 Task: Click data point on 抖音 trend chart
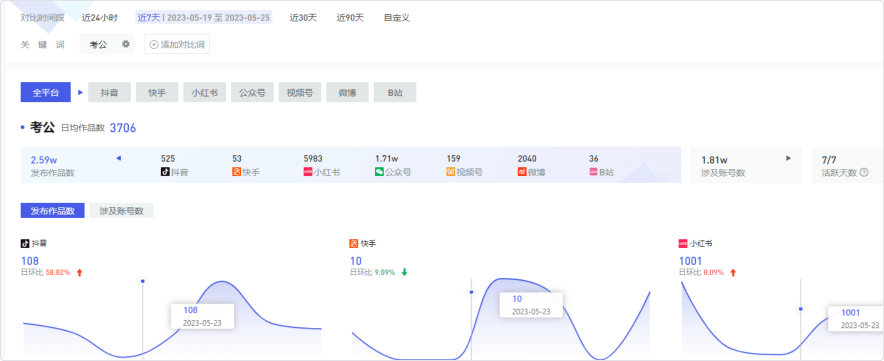(x=143, y=281)
